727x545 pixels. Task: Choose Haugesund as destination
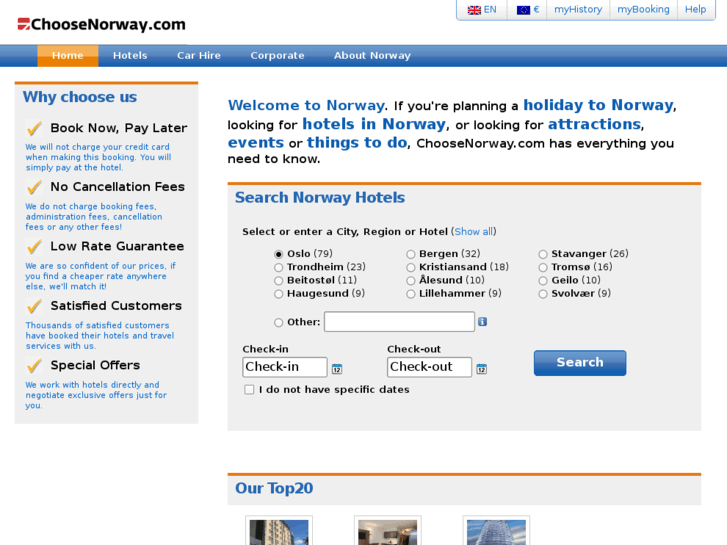click(278, 294)
